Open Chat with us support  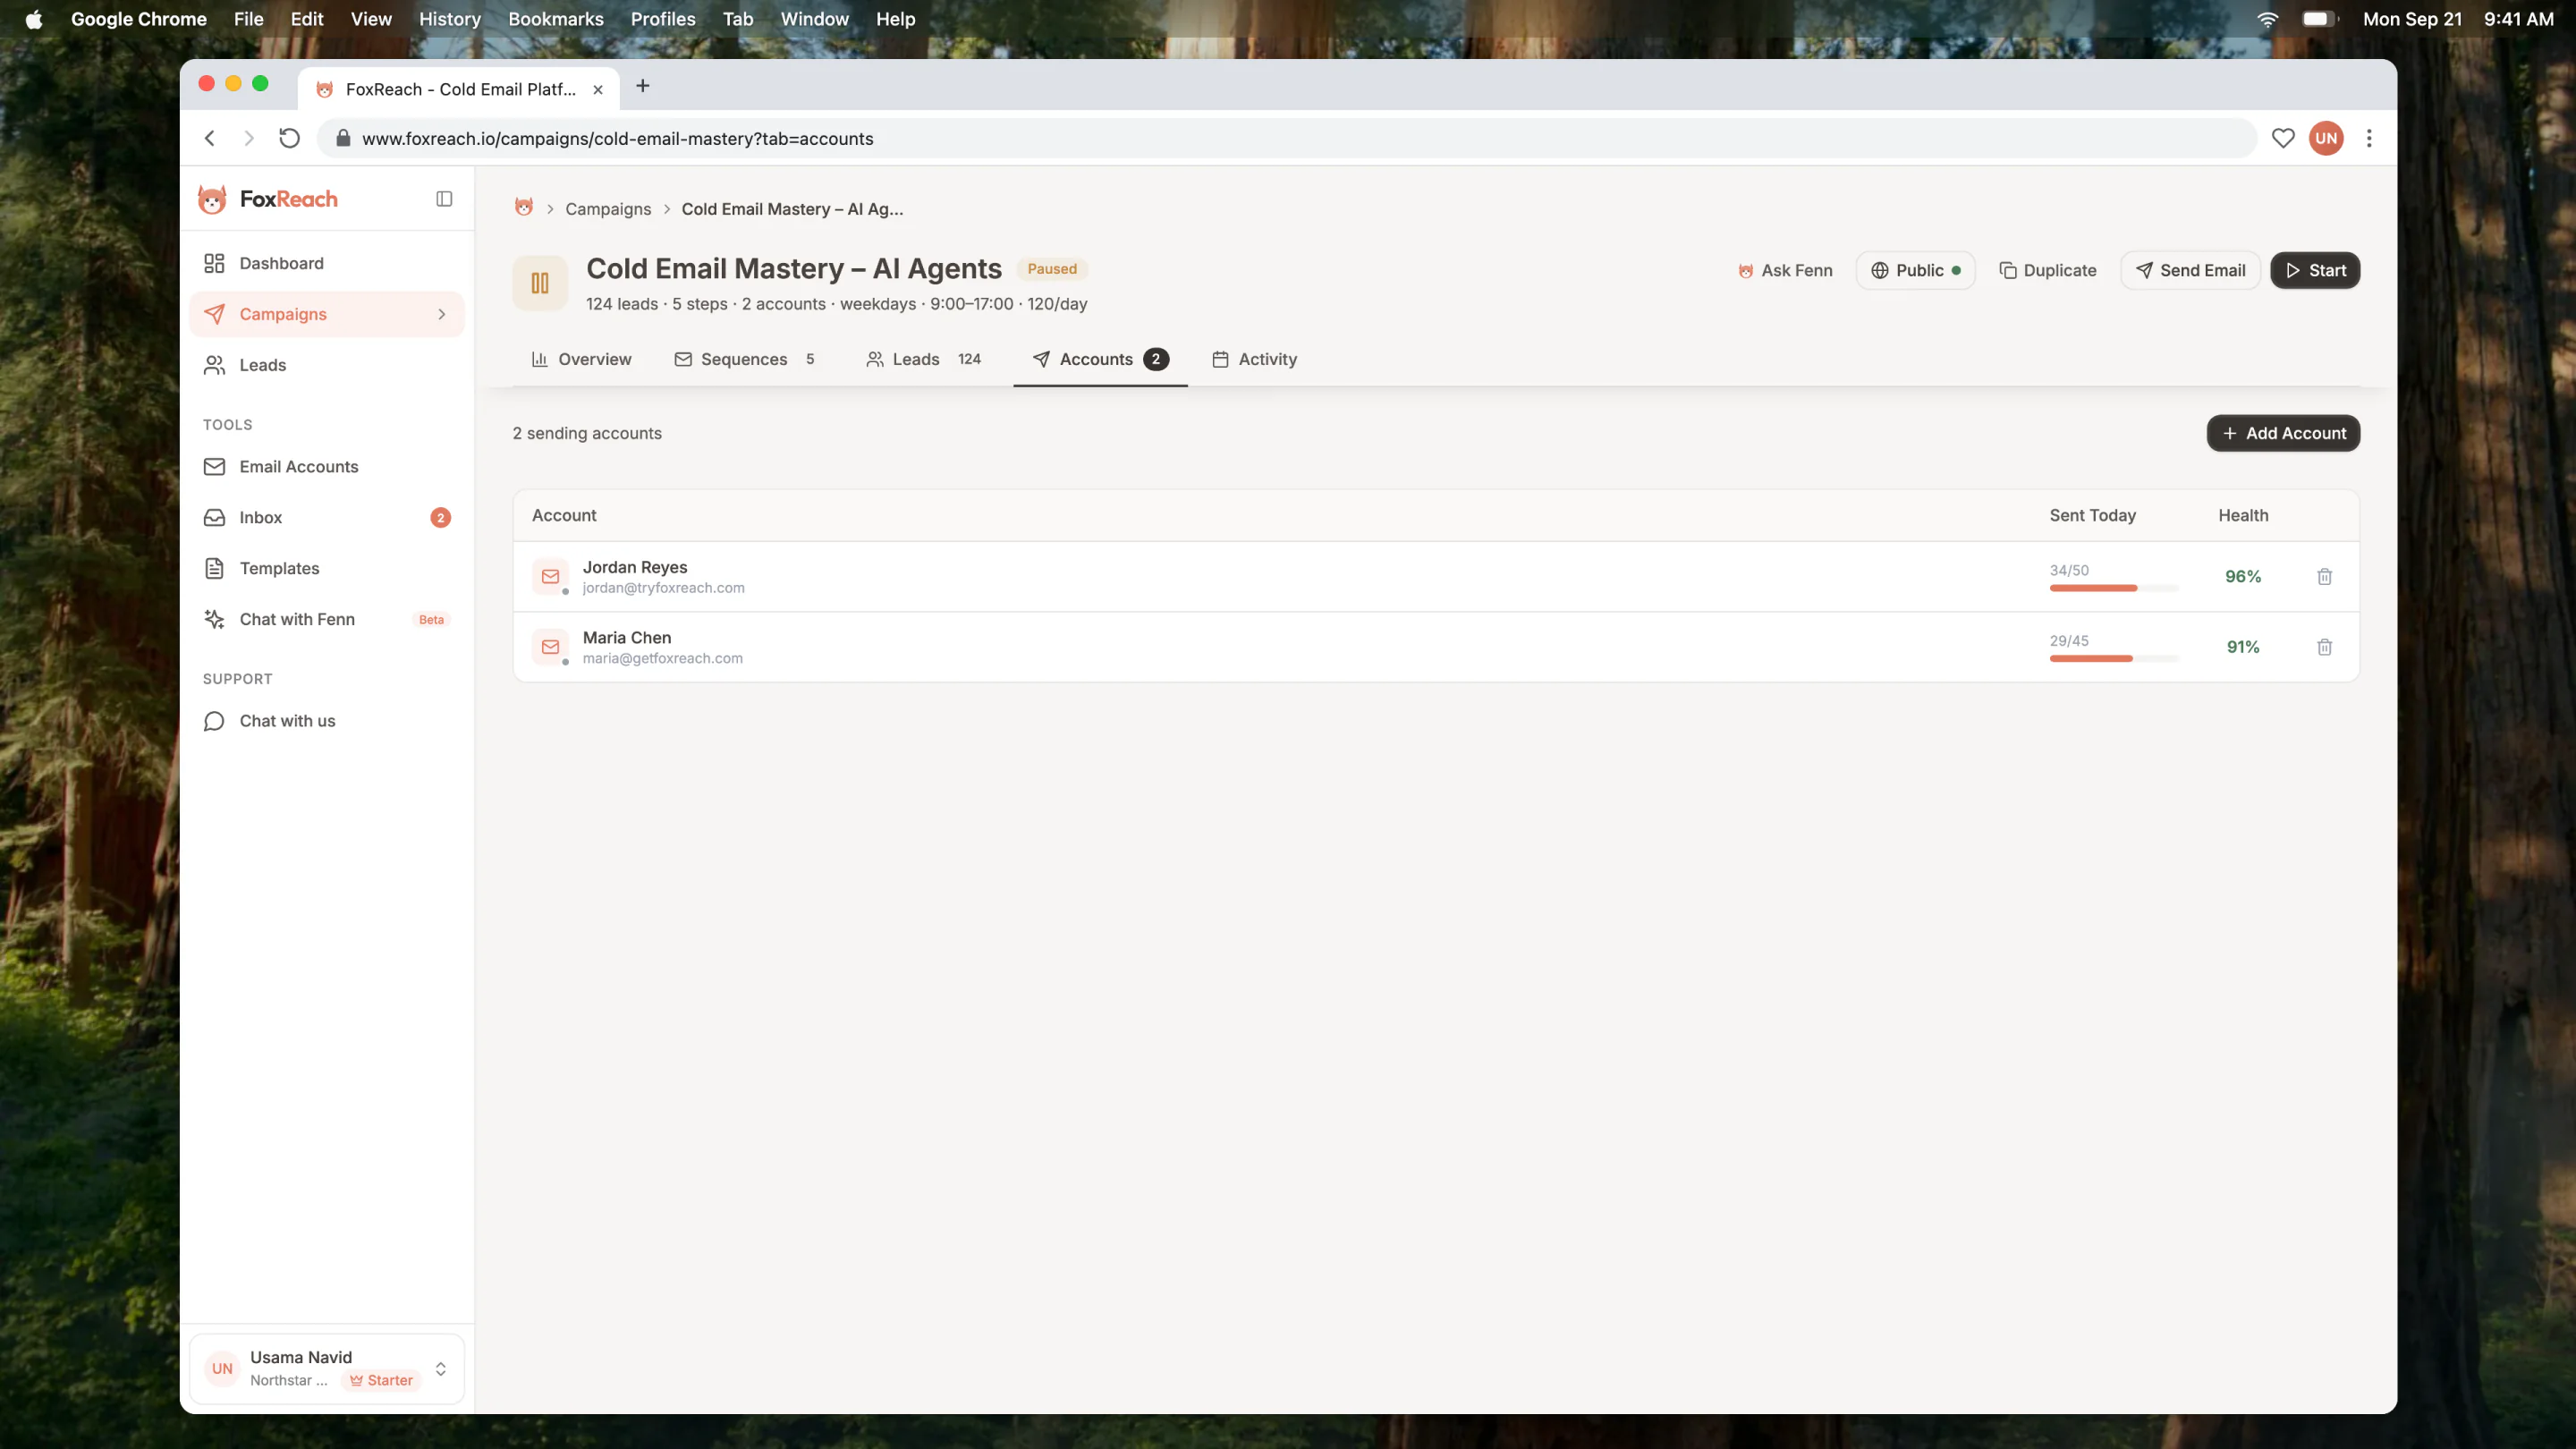[327, 721]
